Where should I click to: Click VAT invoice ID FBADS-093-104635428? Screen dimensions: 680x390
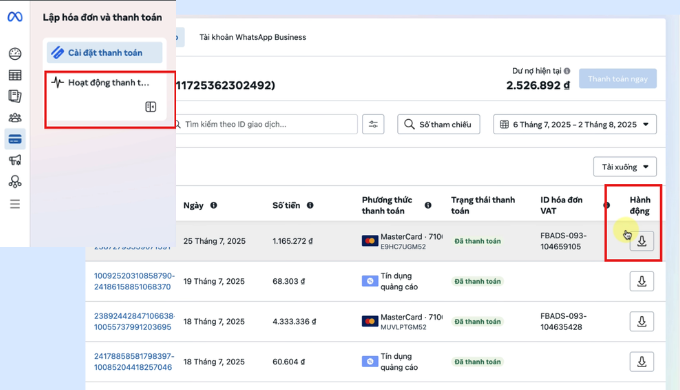click(563, 321)
